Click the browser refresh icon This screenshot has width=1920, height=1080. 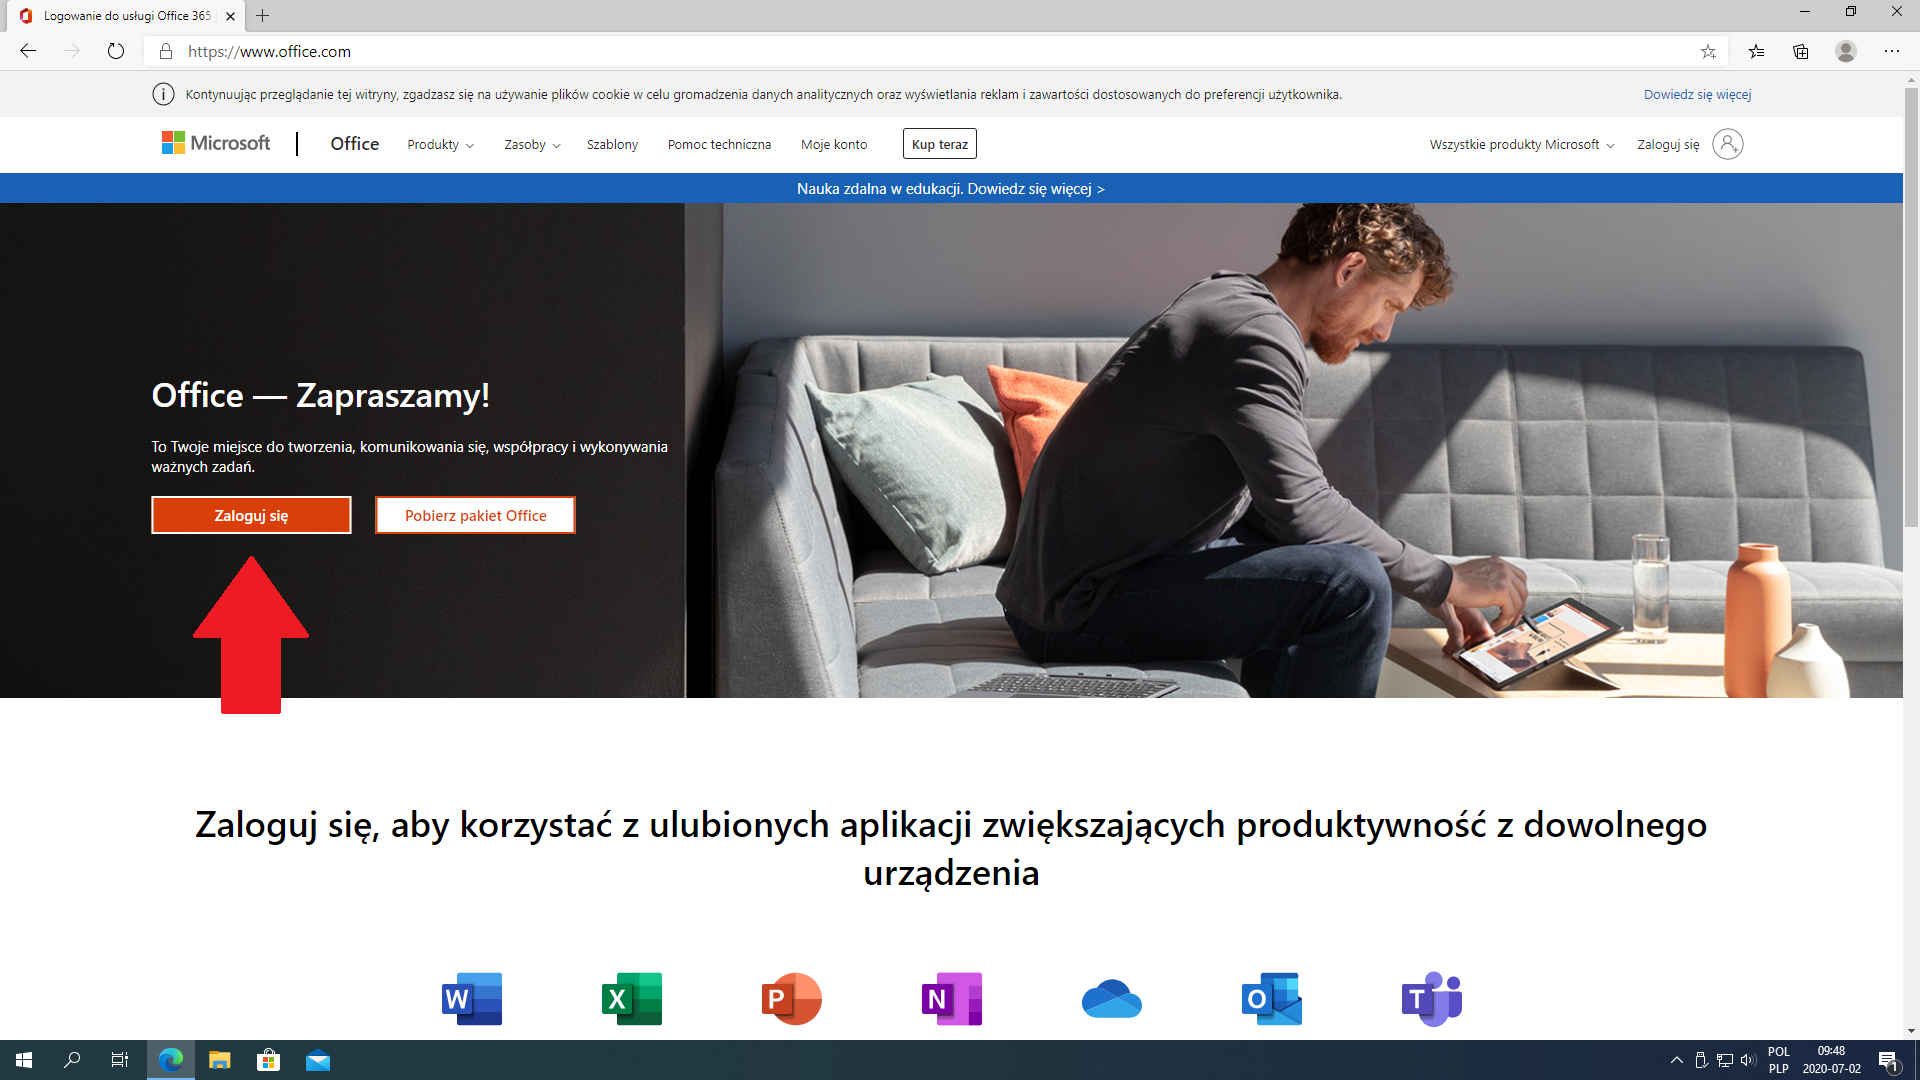coord(116,51)
